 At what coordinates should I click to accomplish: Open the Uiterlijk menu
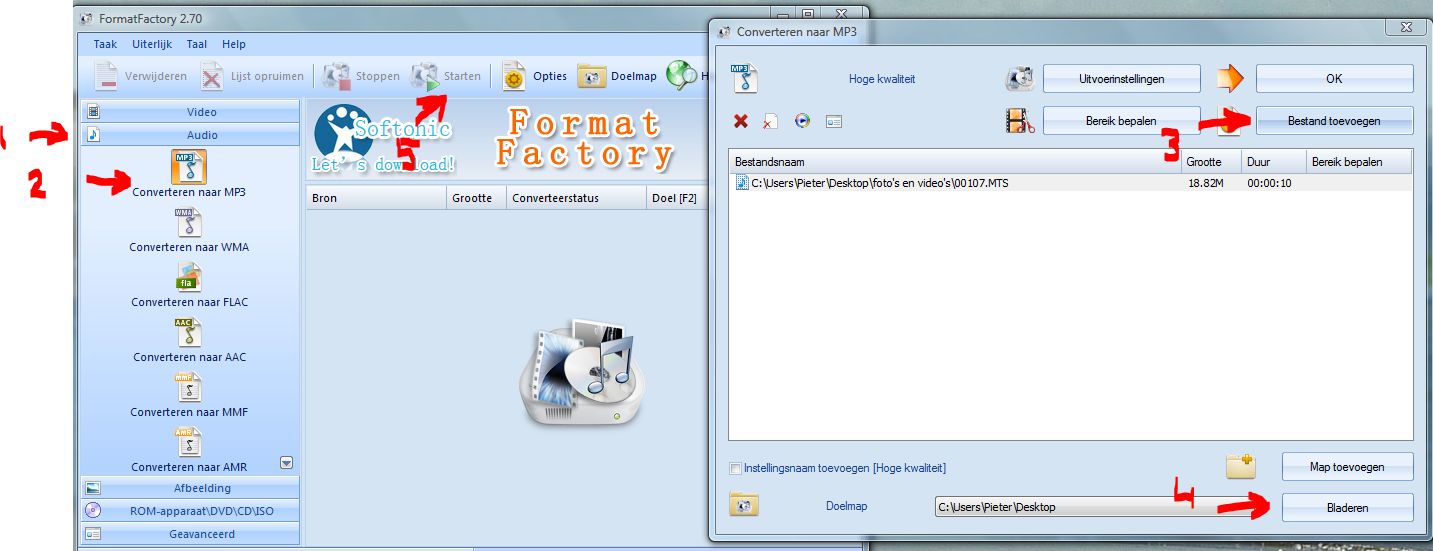tap(152, 44)
